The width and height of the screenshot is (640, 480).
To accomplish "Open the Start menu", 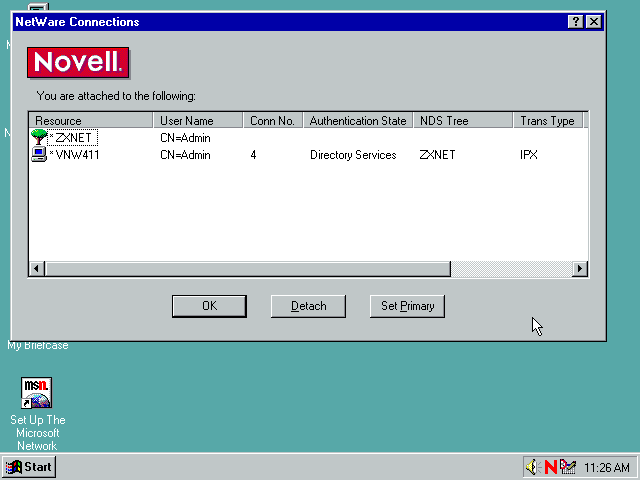I will tap(29, 467).
